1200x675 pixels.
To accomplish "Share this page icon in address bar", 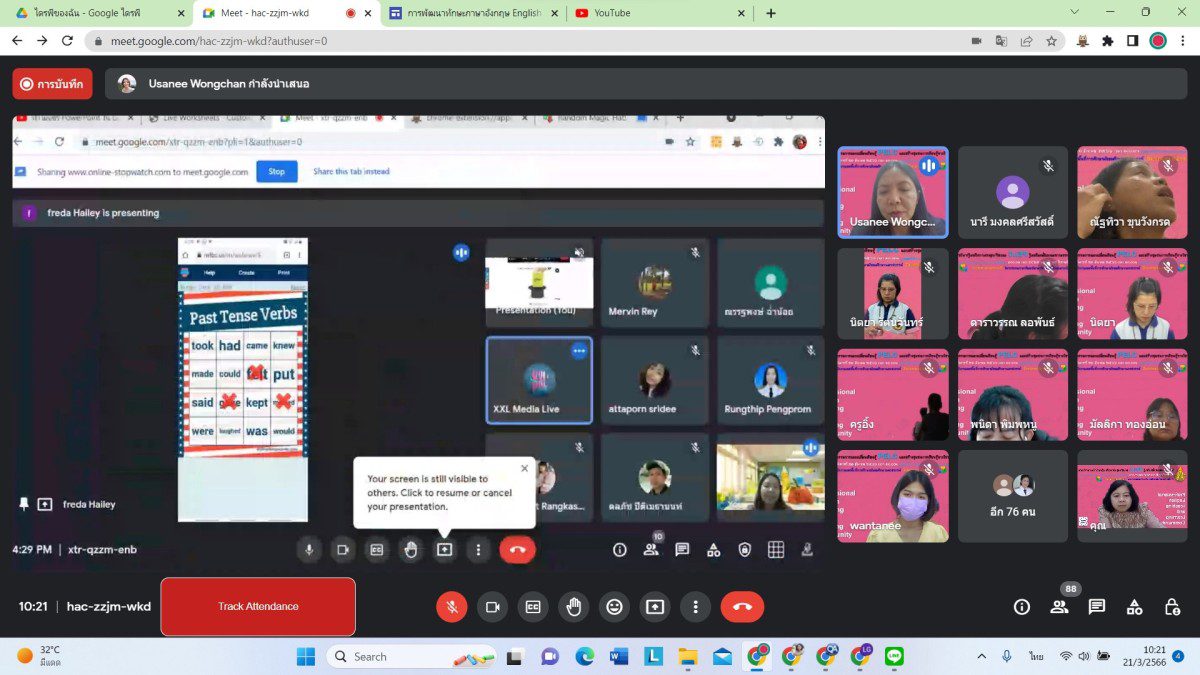I will [x=1026, y=41].
